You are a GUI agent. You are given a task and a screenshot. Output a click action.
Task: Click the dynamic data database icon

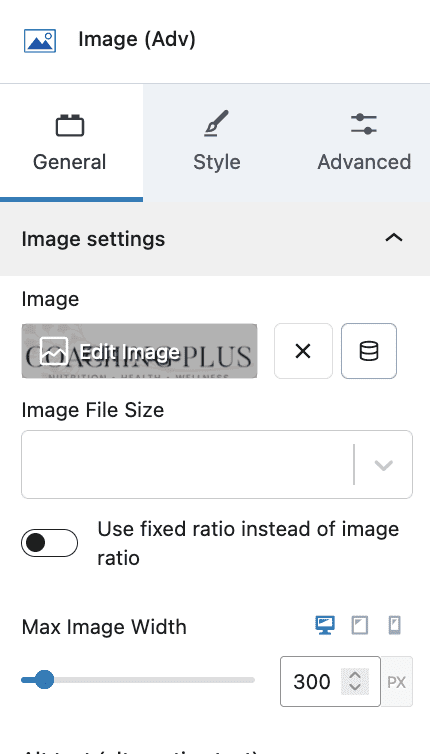(369, 351)
